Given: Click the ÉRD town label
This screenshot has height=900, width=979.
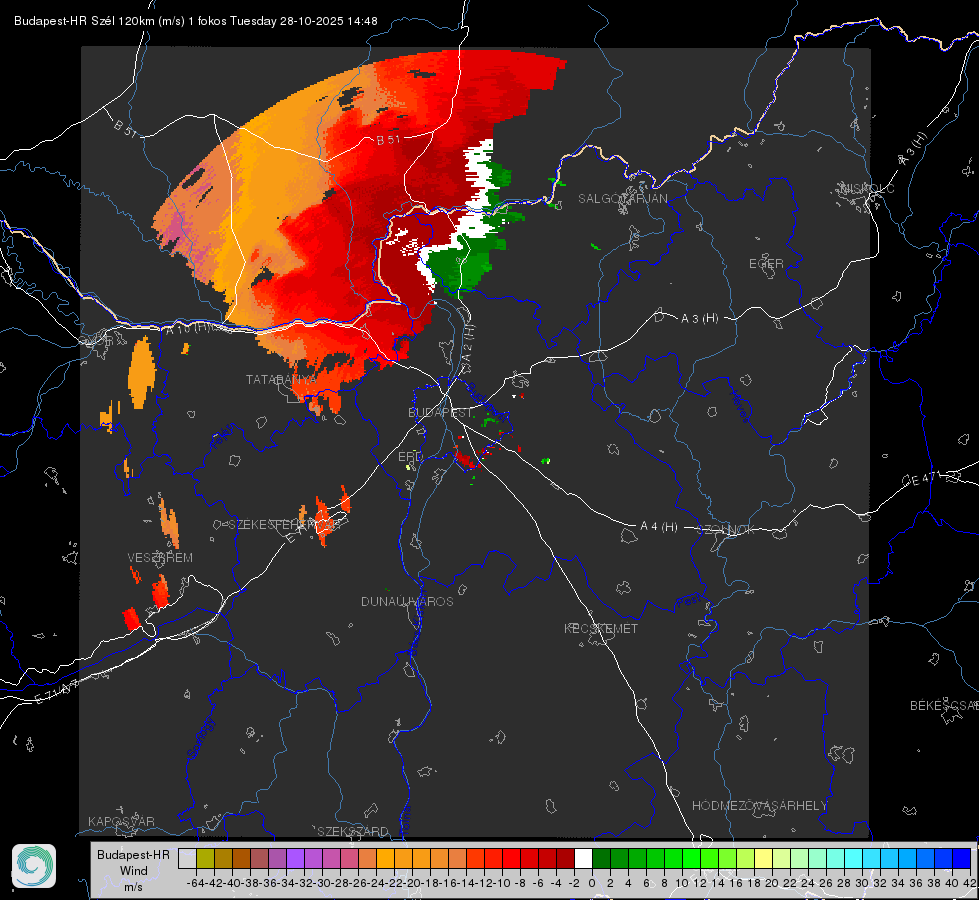Looking at the screenshot, I should coord(410,457).
